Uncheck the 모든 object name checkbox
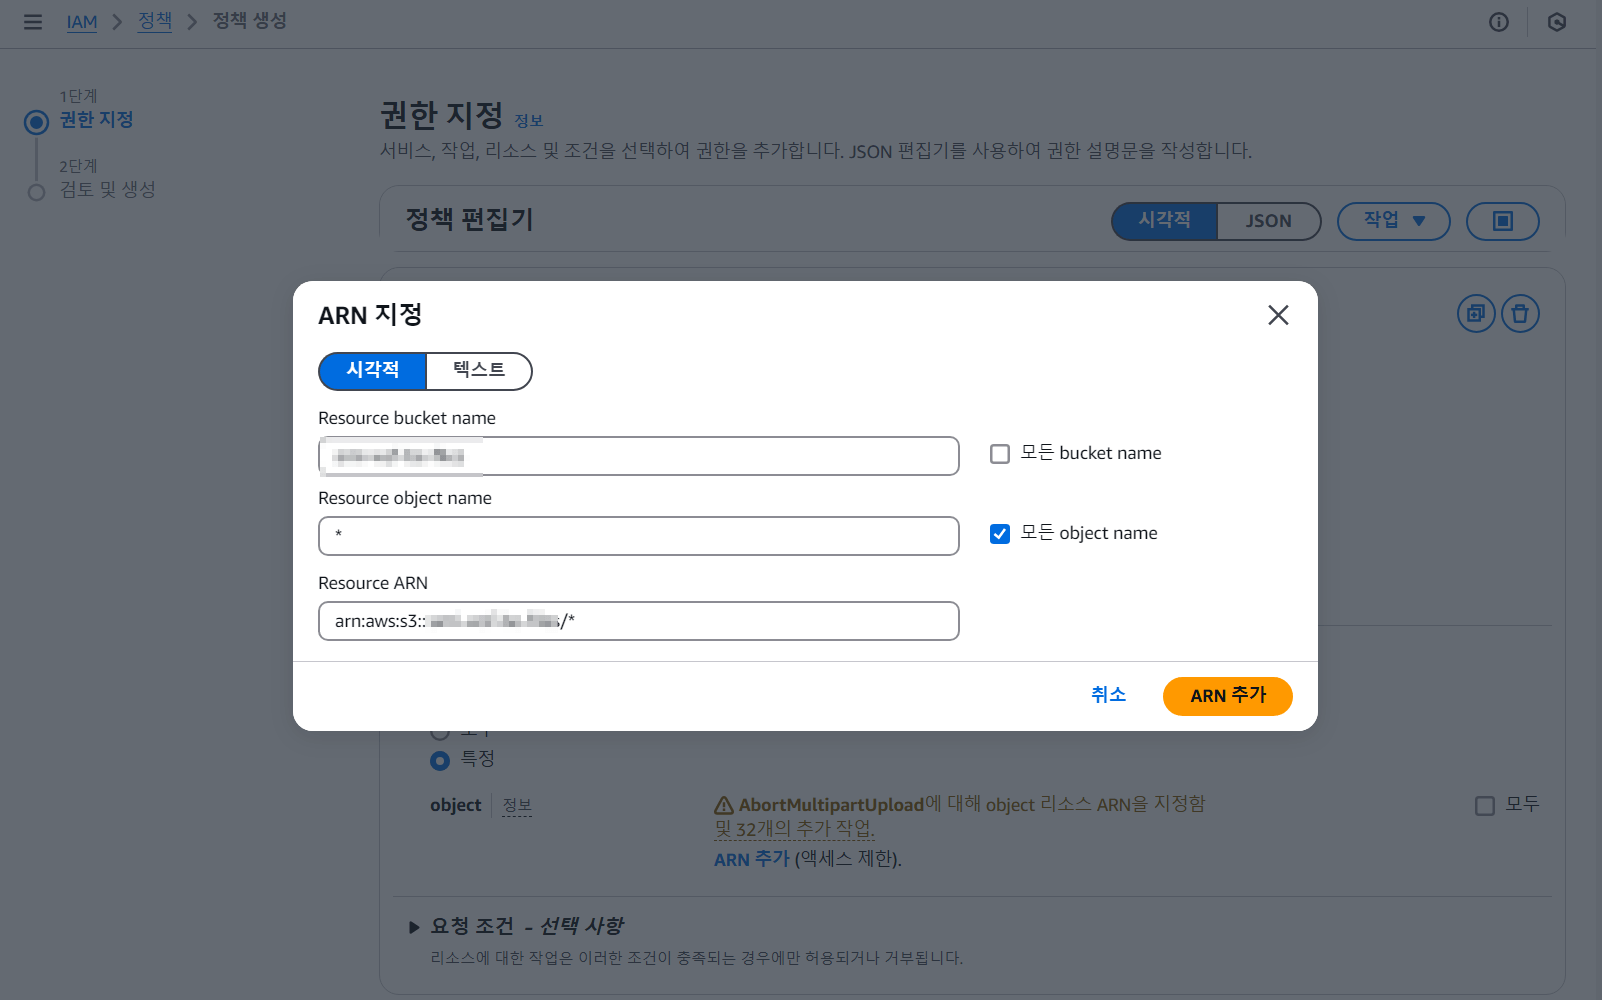The image size is (1602, 1000). (1000, 534)
